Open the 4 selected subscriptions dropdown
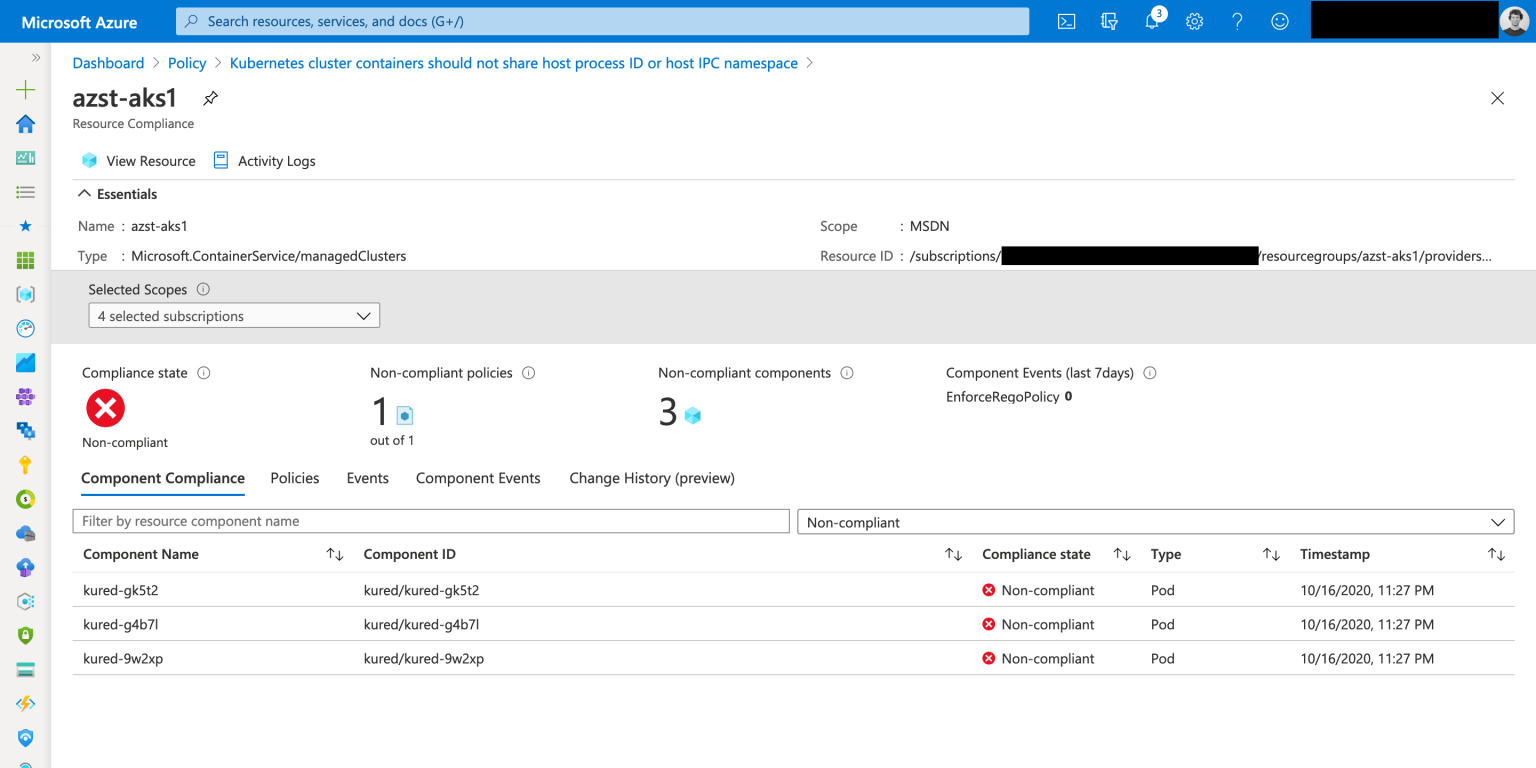This screenshot has height=768, width=1536. click(234, 316)
